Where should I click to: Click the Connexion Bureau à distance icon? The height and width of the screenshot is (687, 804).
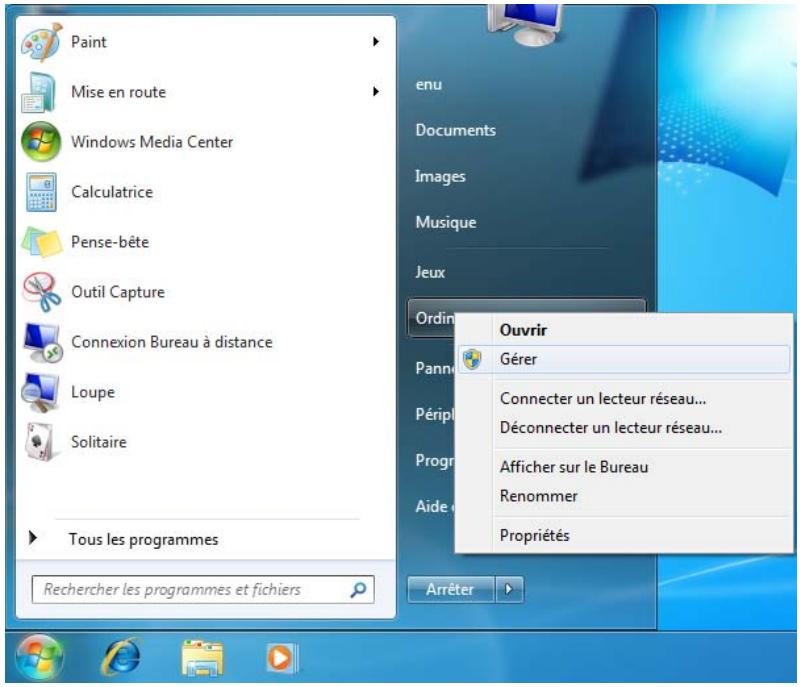(x=43, y=342)
